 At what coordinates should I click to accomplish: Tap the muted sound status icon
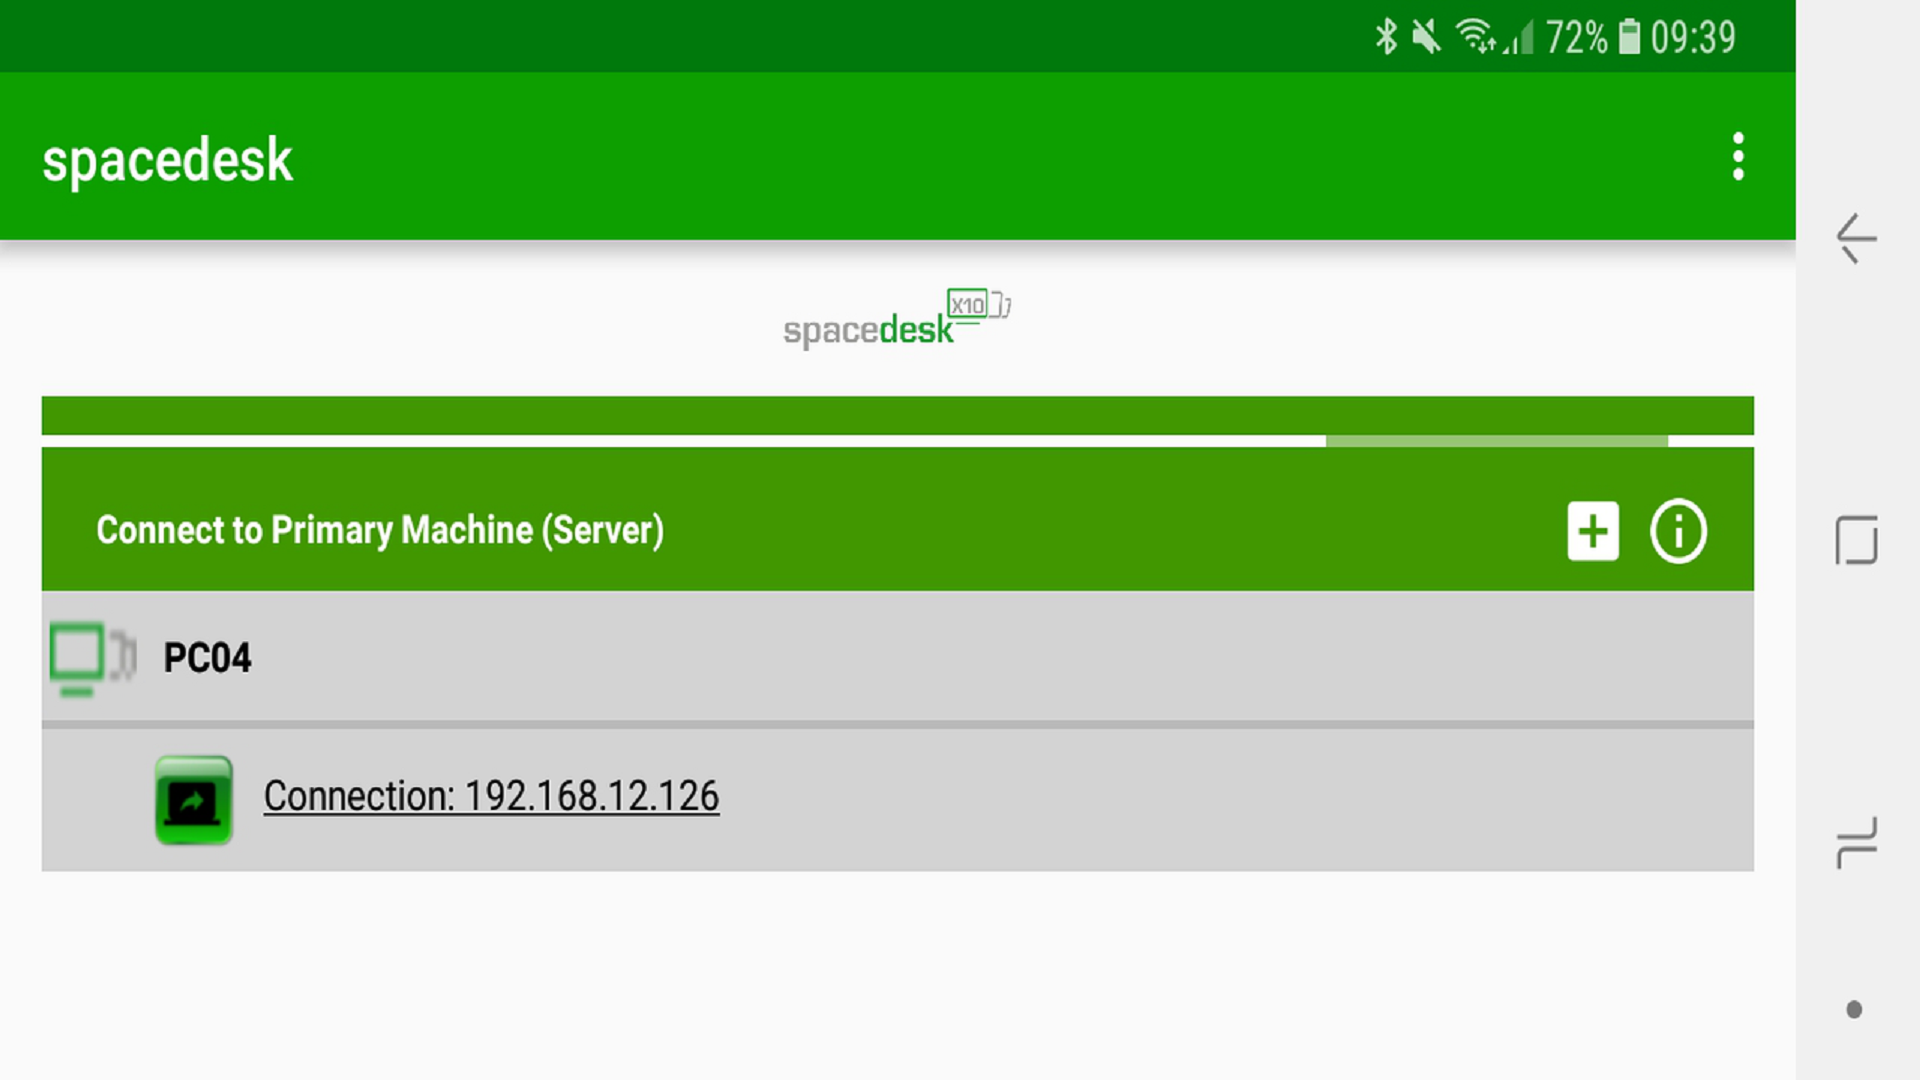point(1426,37)
